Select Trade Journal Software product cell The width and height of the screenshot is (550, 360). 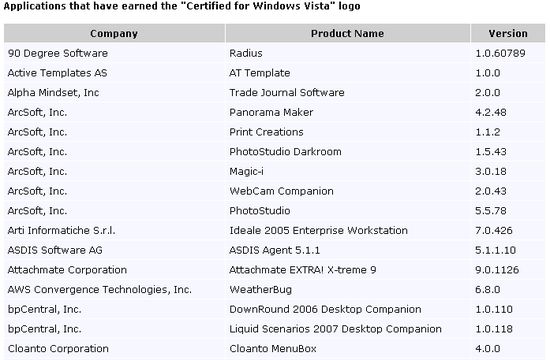287,93
